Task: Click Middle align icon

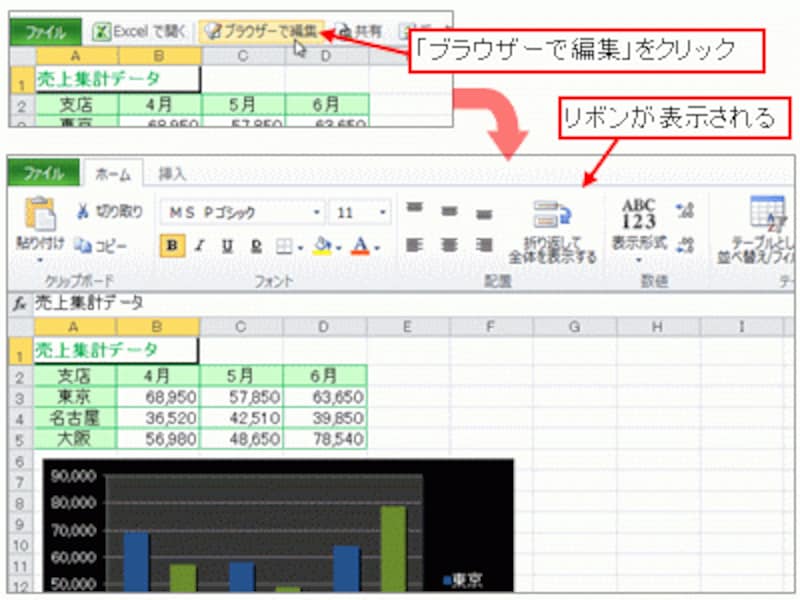Action: click(x=449, y=211)
